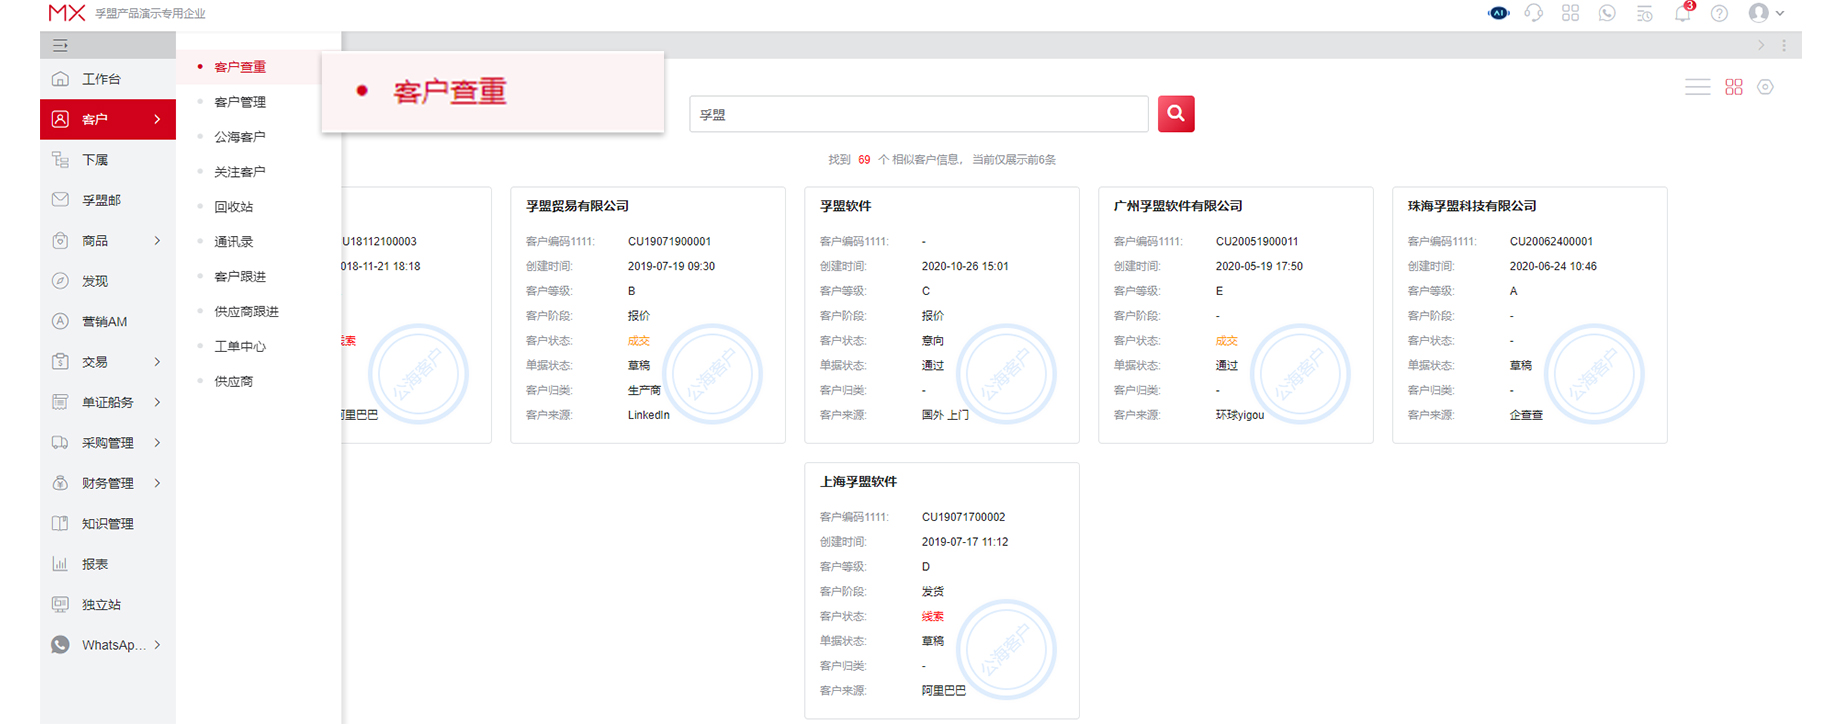Open 孚盟邮 in the sidebar
The image size is (1844, 724).
coord(108,200)
